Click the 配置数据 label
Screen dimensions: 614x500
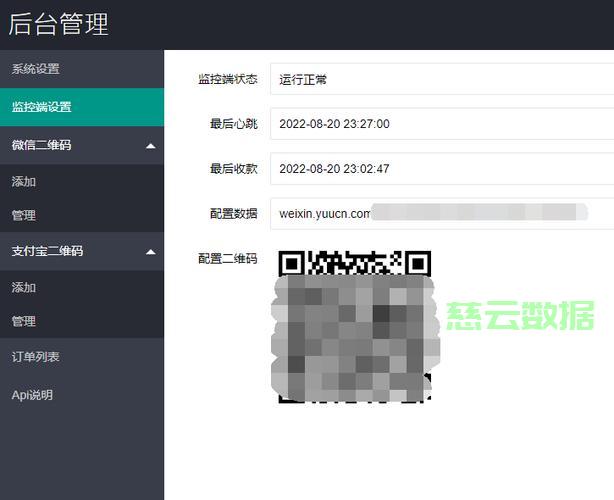[x=233, y=214]
